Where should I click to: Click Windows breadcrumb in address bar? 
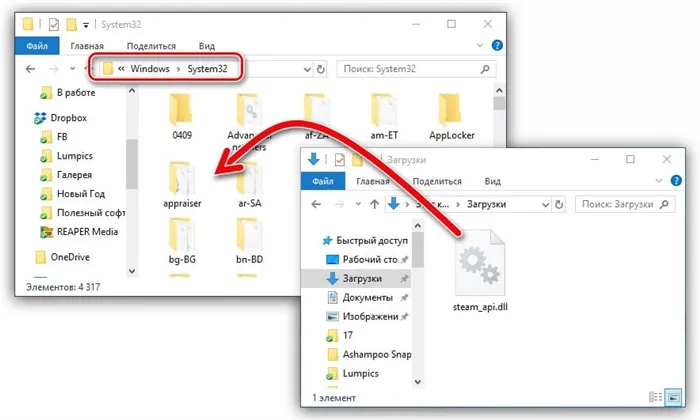tap(150, 69)
